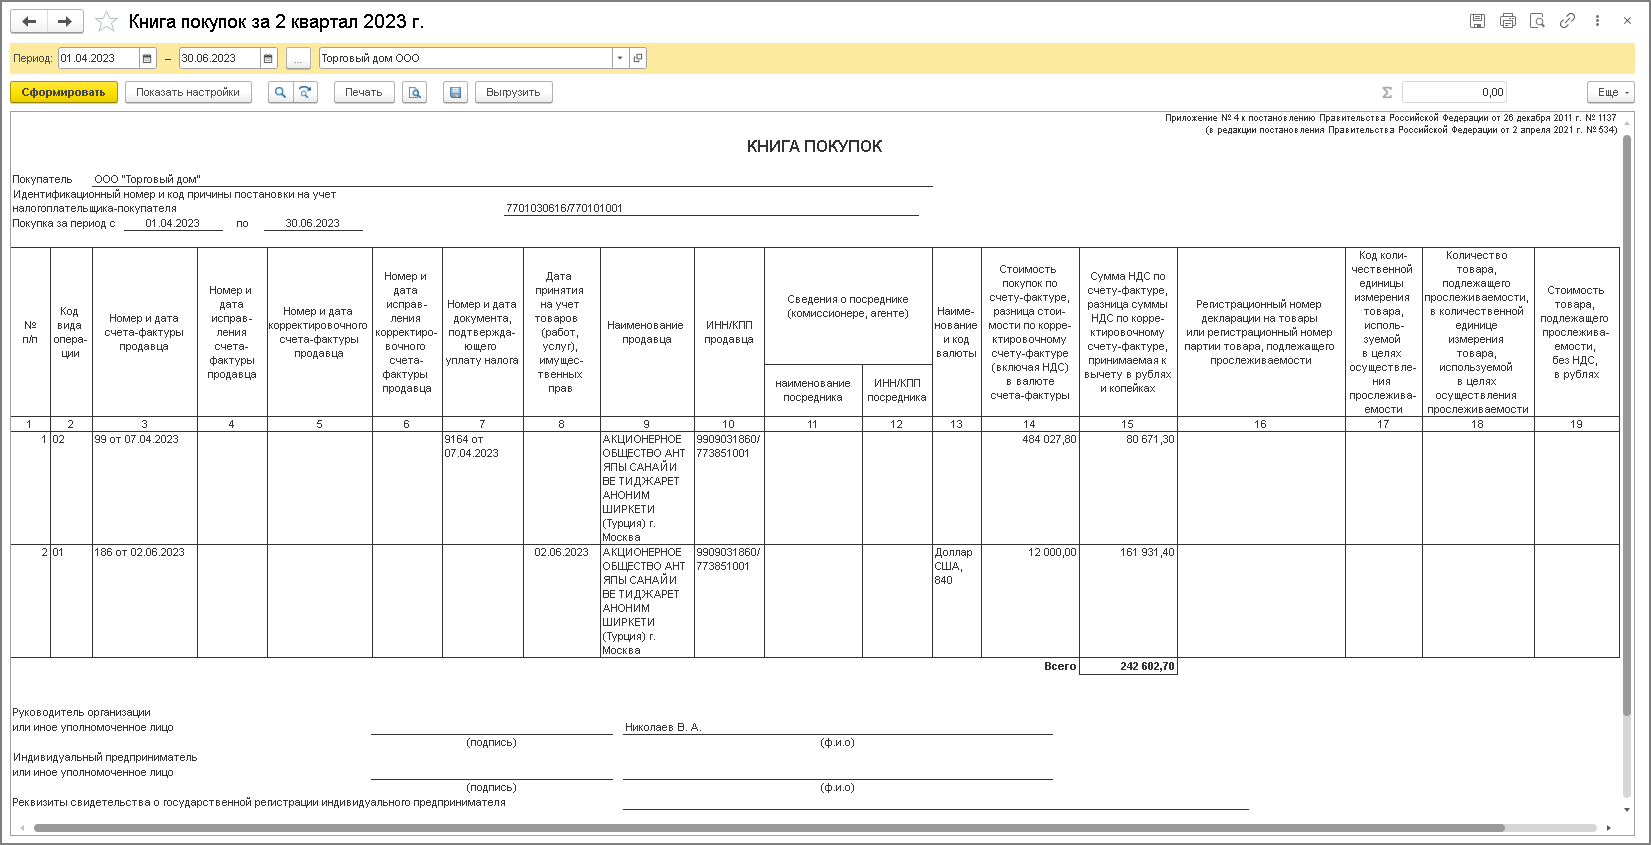This screenshot has height=845, width=1651.
Task: Open the Еще dropdown menu
Action: pyautogui.click(x=1611, y=92)
